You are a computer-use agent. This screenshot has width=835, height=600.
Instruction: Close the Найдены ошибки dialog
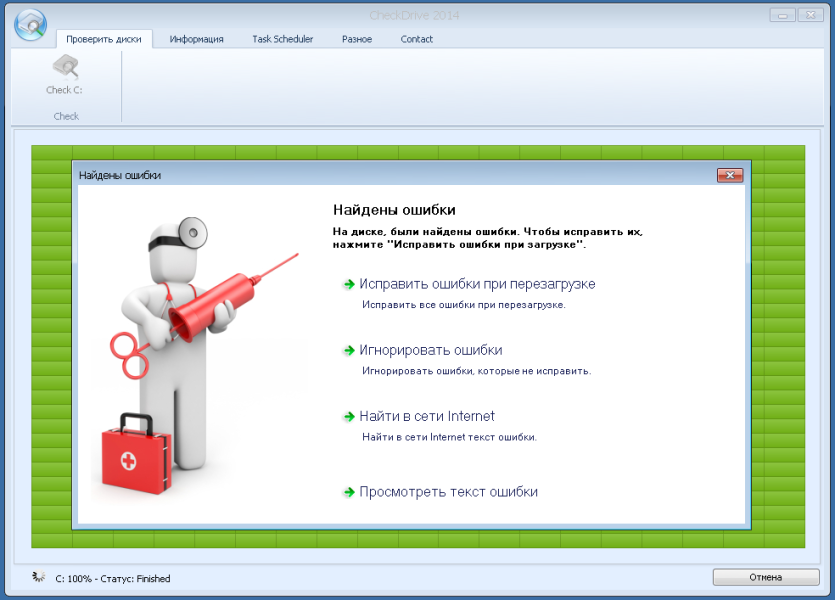click(x=730, y=175)
